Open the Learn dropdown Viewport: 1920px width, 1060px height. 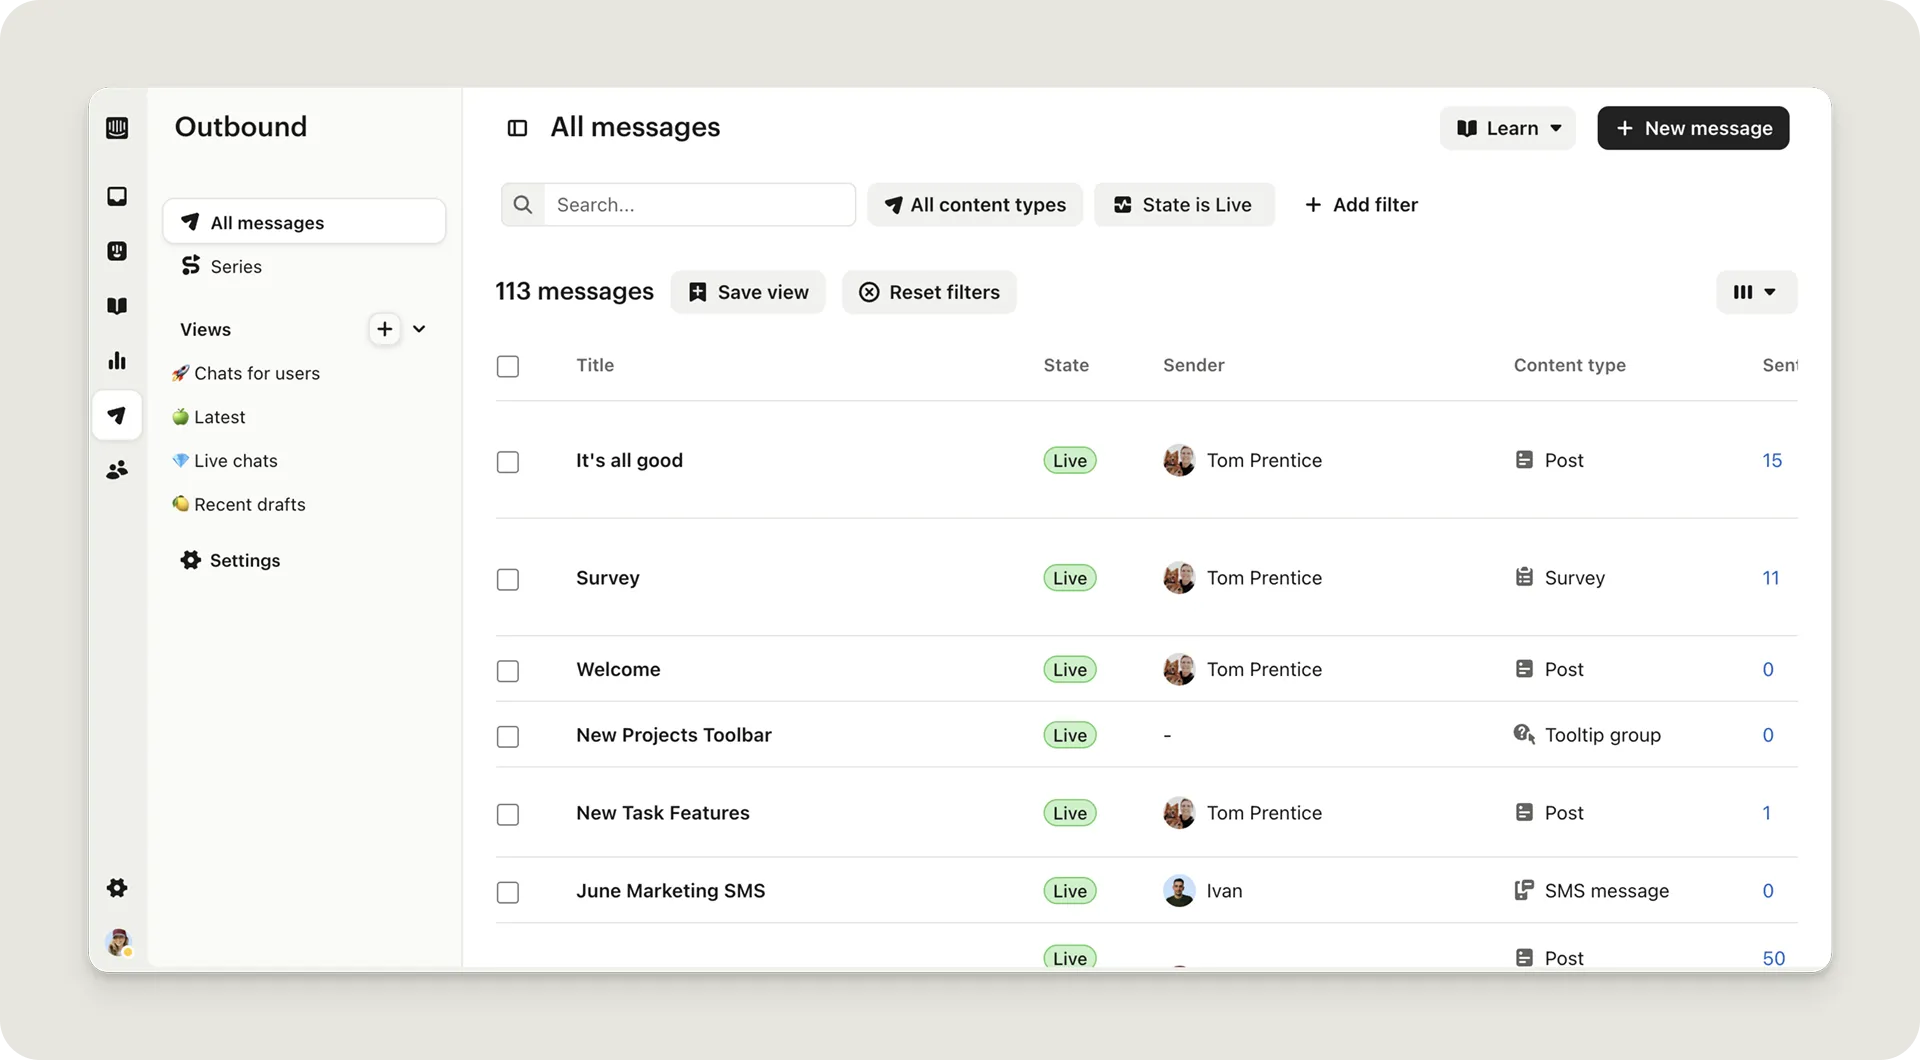point(1507,128)
